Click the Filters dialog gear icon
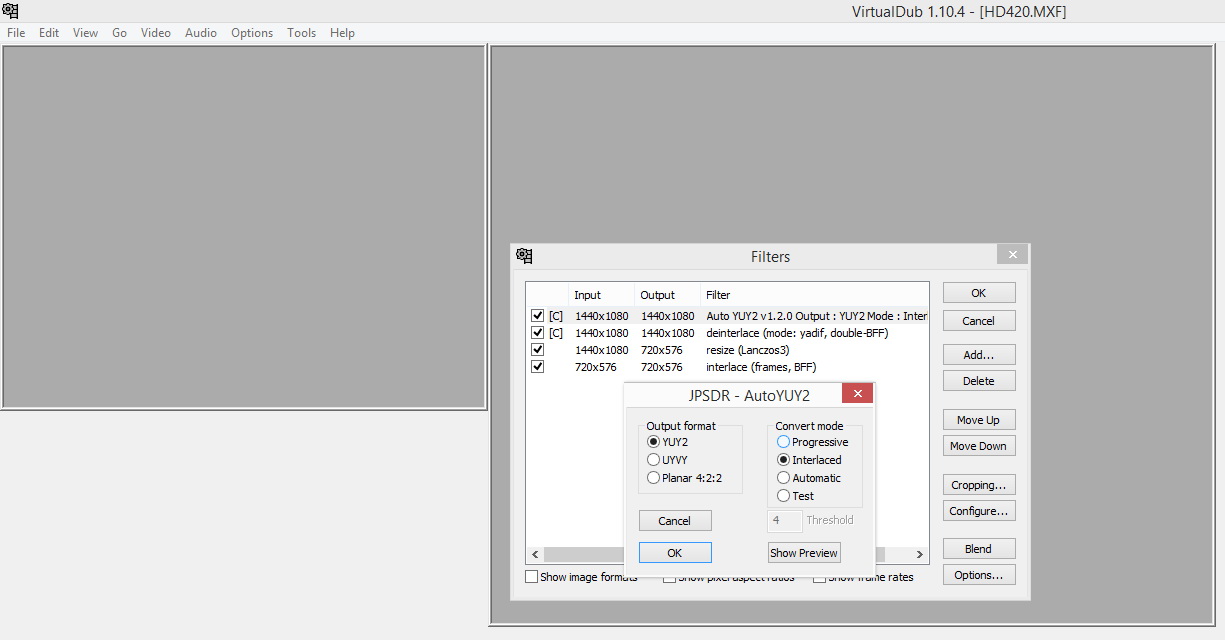 click(525, 256)
